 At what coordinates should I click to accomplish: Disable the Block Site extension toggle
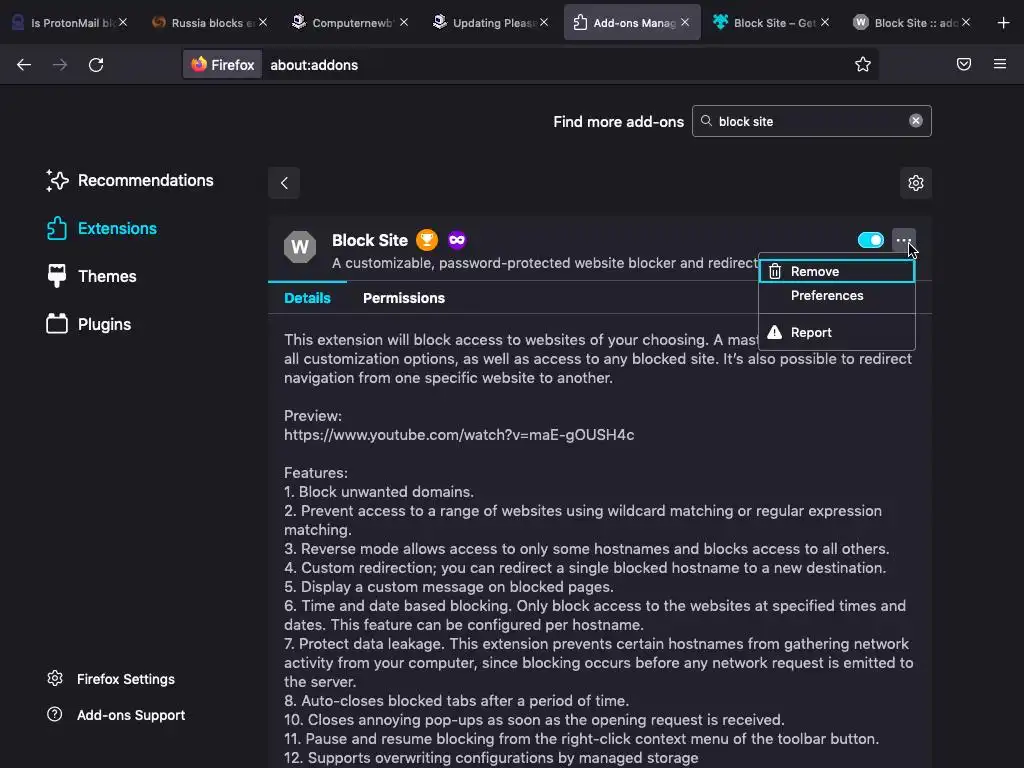tap(871, 240)
